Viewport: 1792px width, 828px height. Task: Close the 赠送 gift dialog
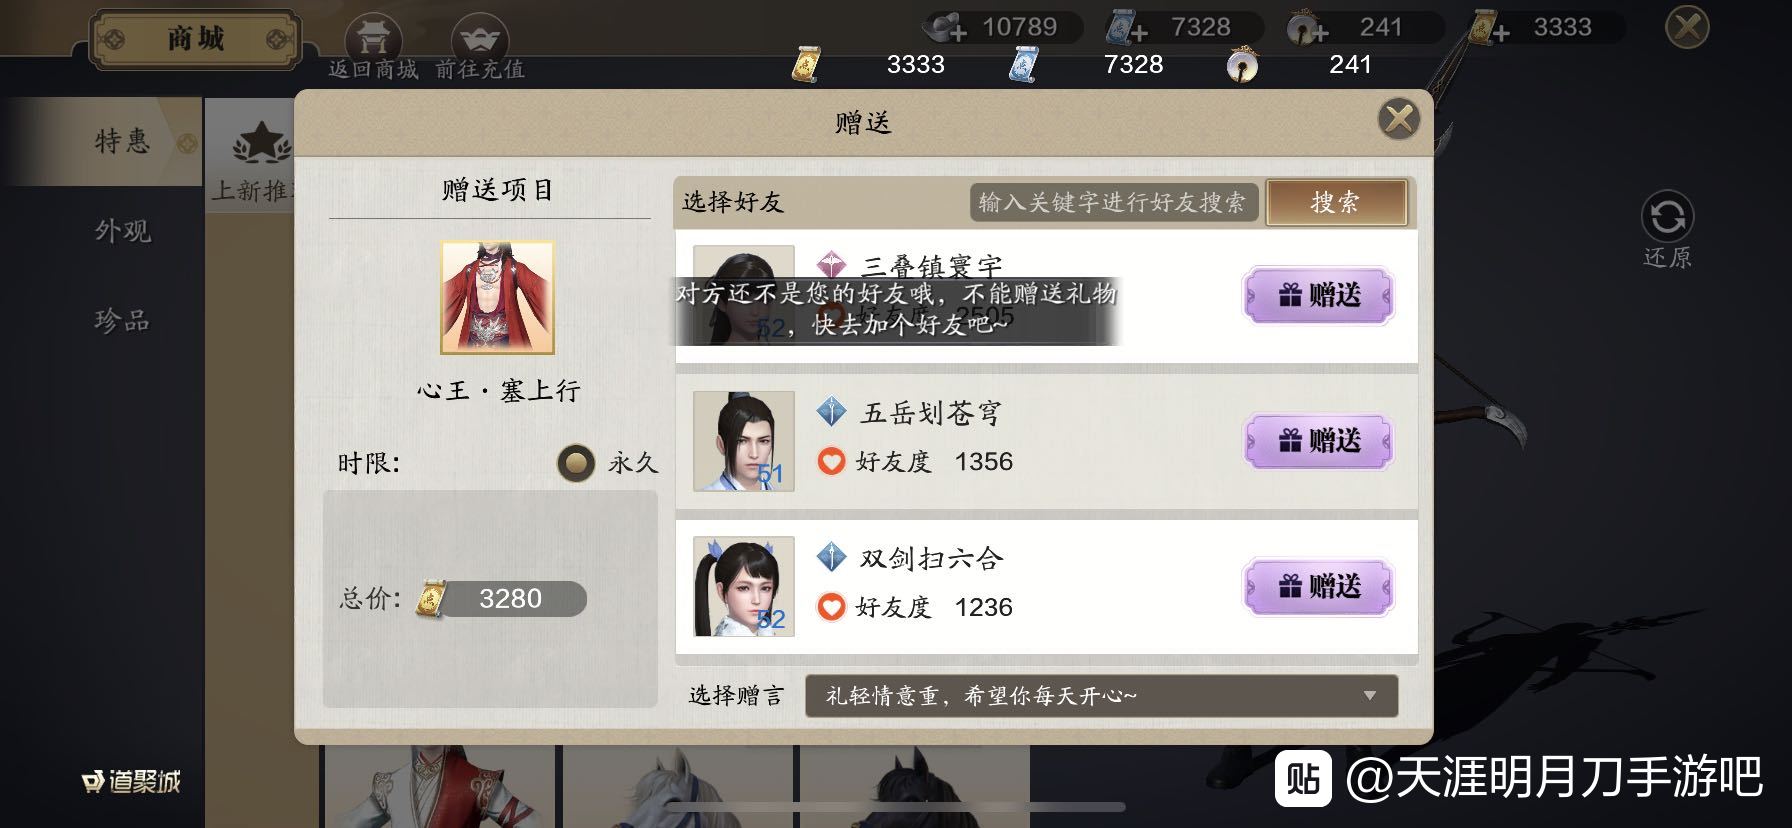[x=1399, y=120]
